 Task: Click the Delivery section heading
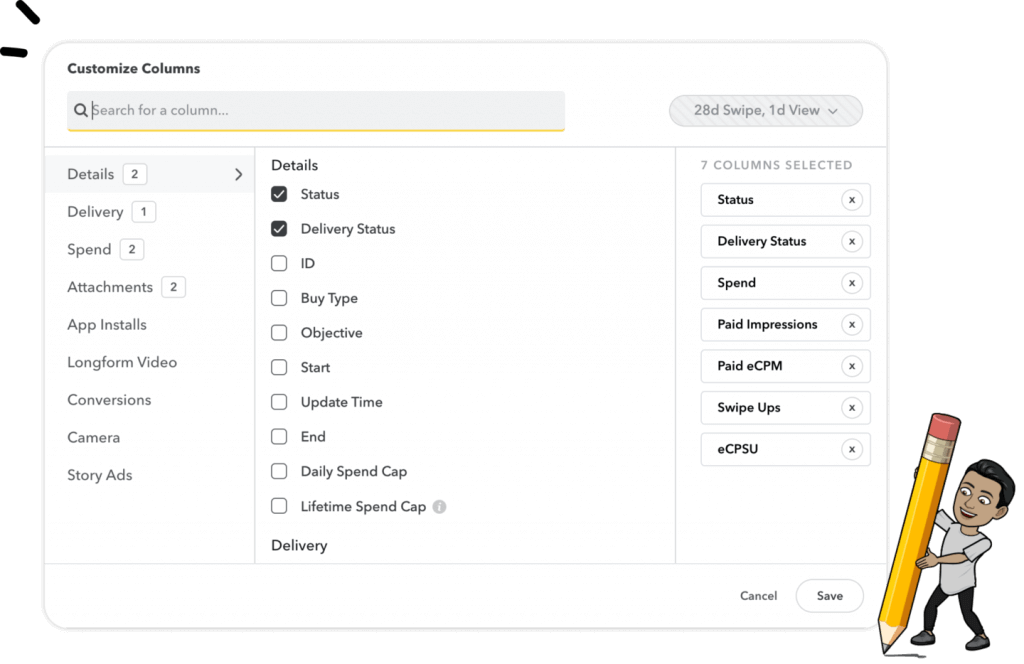coord(299,545)
